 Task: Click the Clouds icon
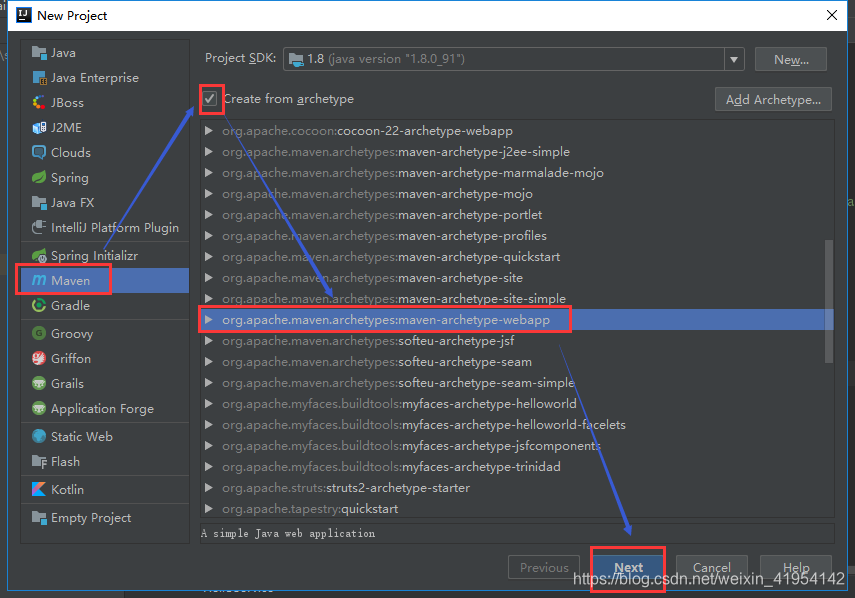coord(39,152)
